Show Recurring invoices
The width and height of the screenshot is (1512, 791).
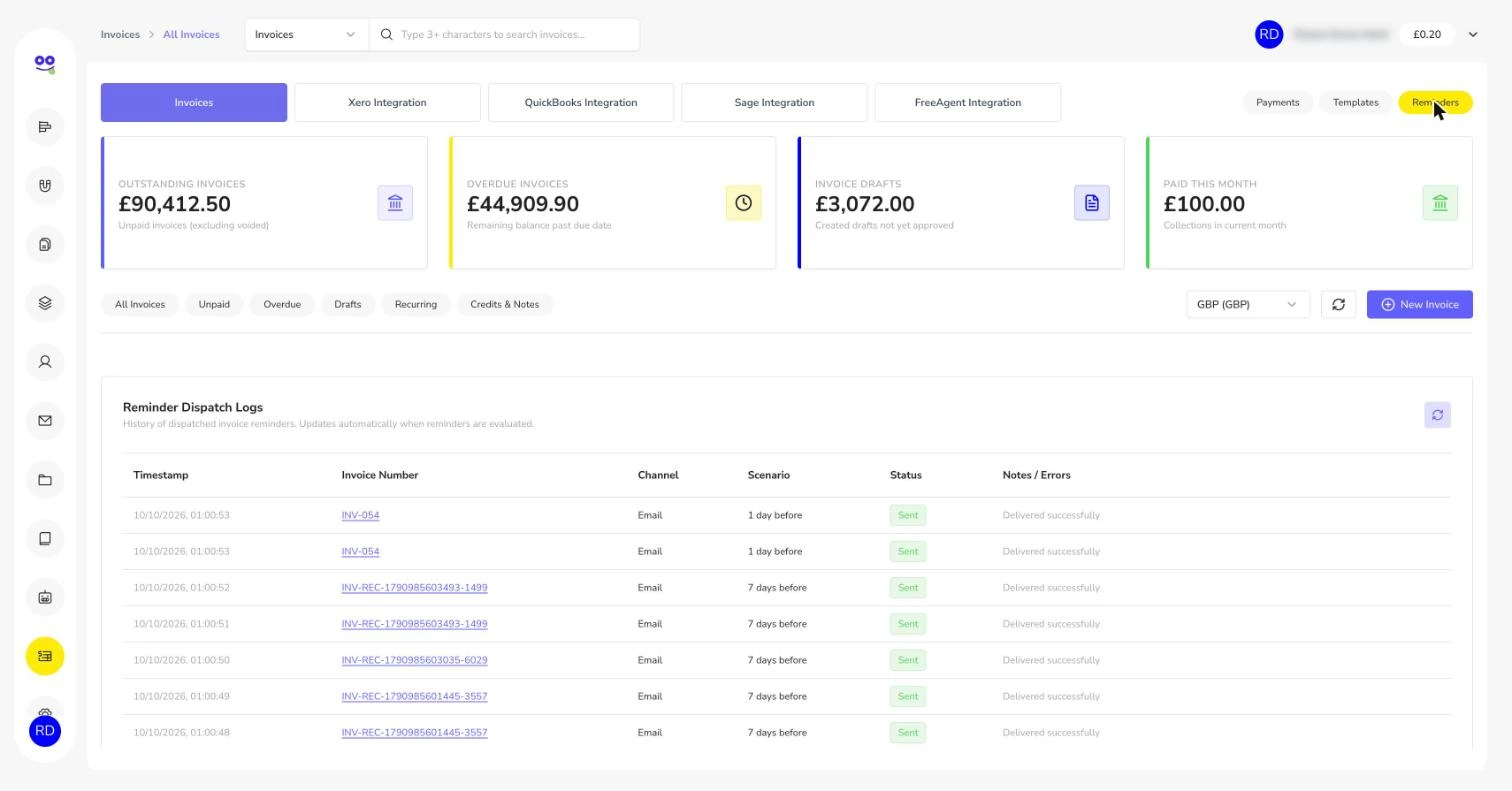(x=416, y=304)
